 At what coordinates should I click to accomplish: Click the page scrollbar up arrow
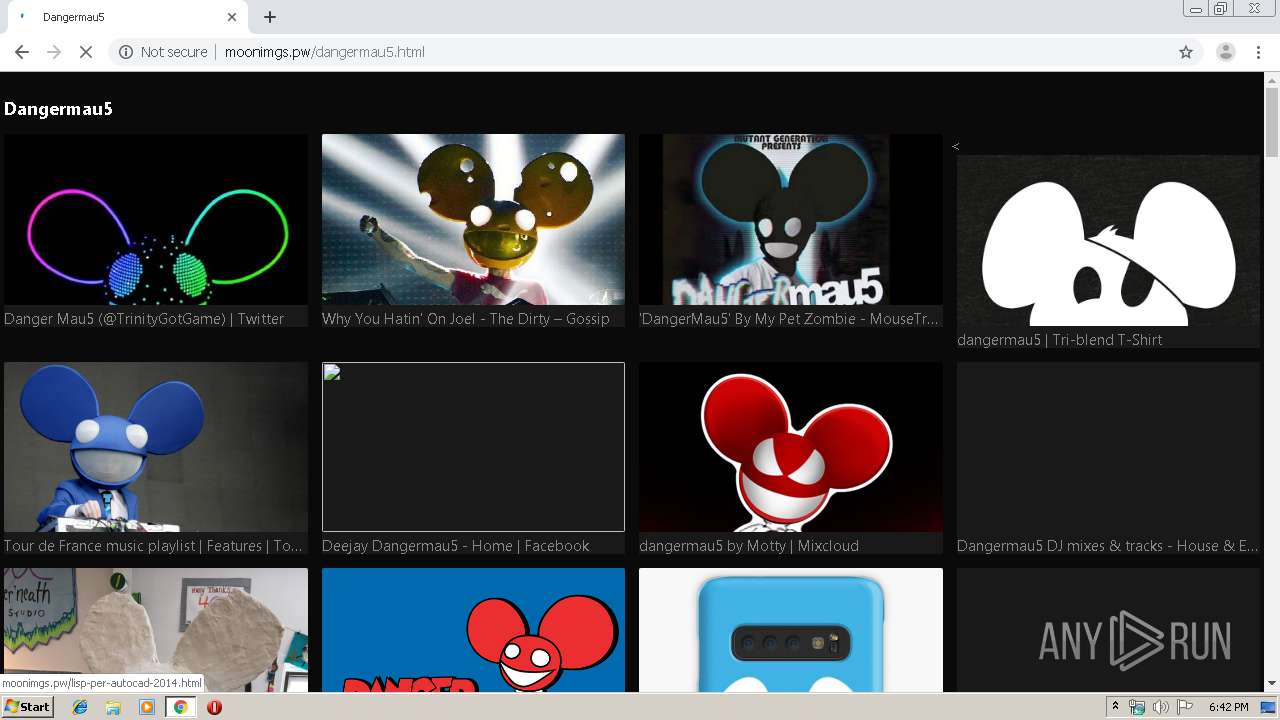coord(1272,80)
